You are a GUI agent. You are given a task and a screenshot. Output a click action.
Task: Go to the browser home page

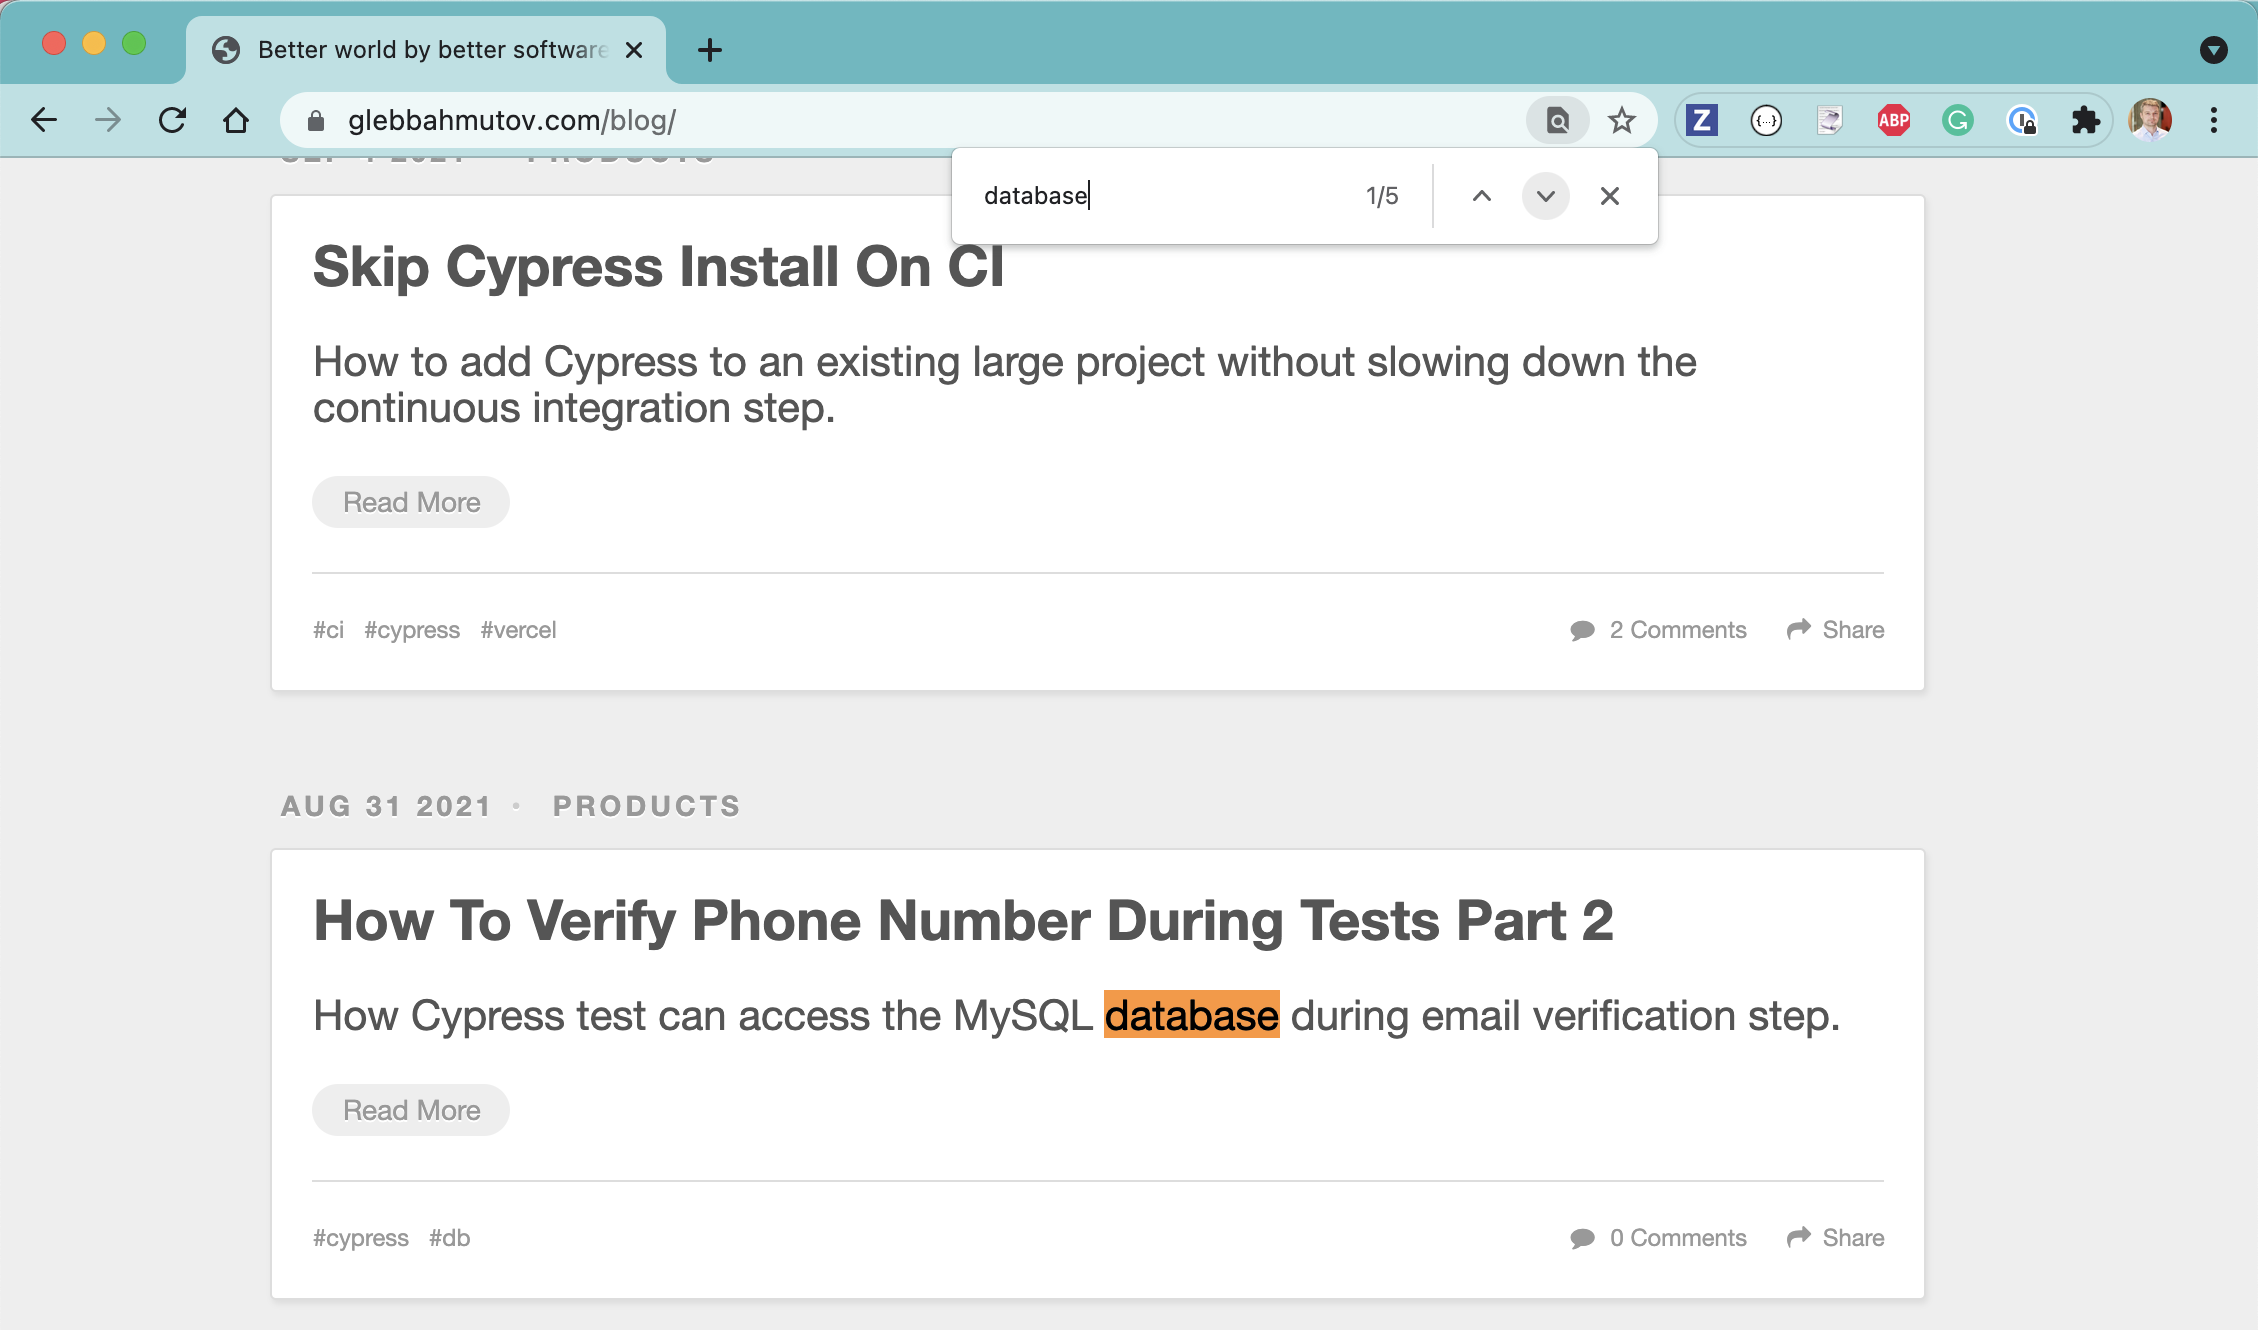(236, 121)
